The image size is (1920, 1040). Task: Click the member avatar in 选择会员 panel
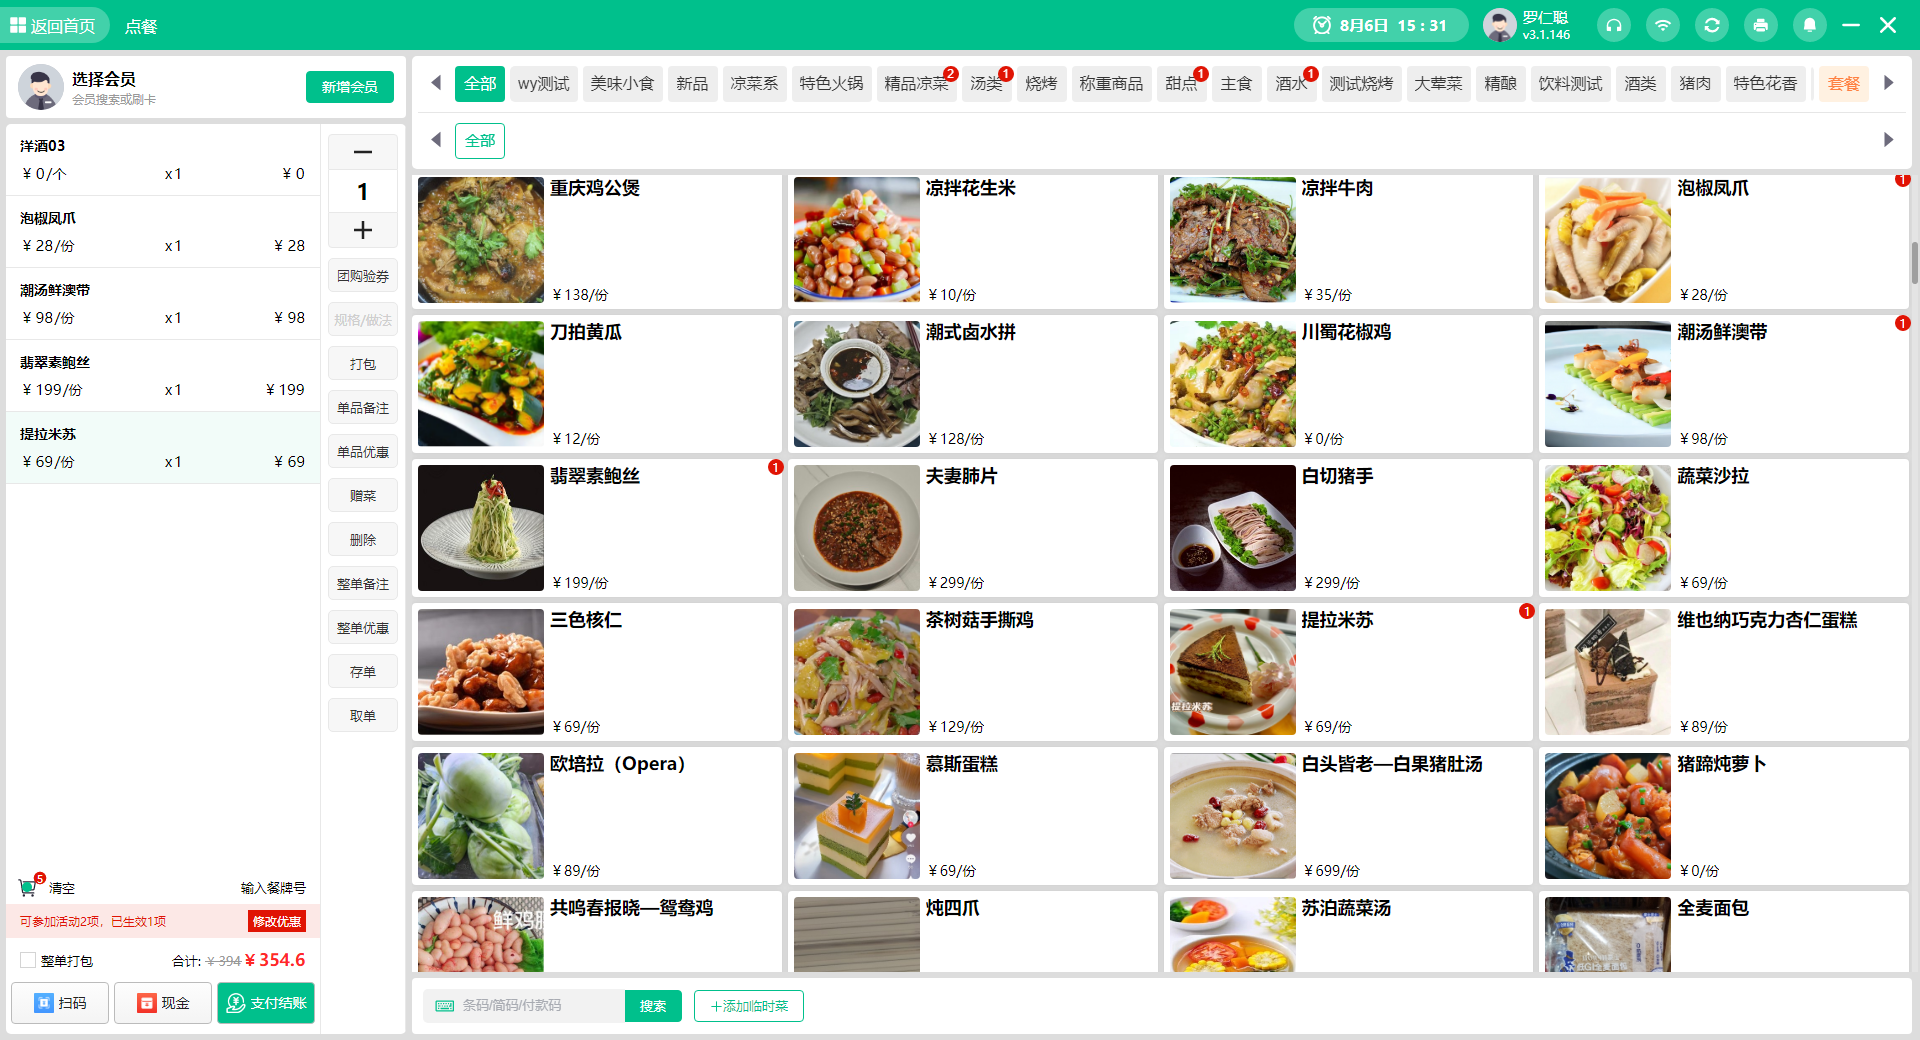tap(39, 87)
